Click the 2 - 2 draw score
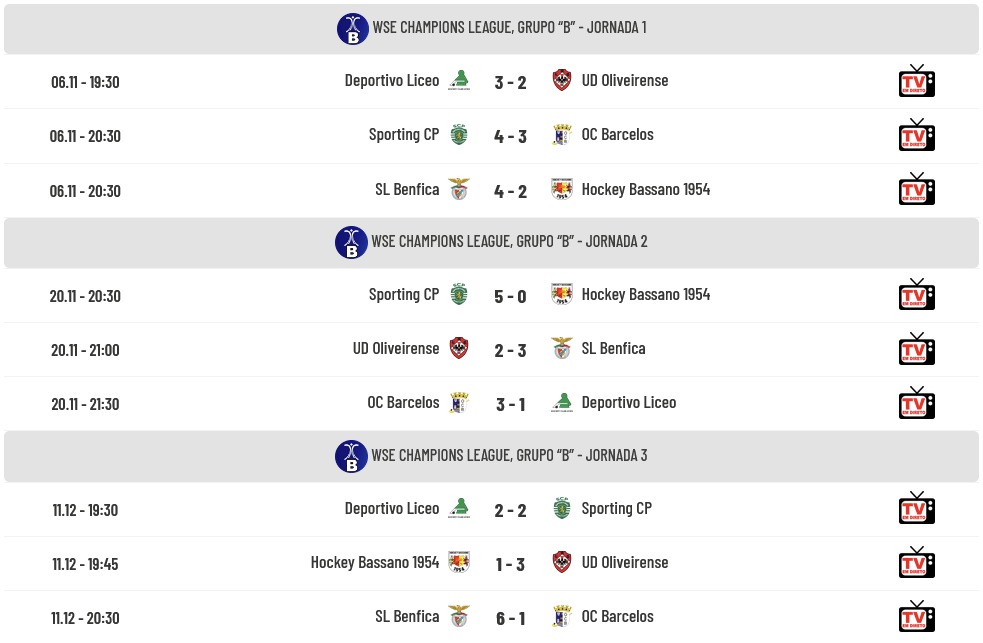This screenshot has width=983, height=643. (x=510, y=510)
